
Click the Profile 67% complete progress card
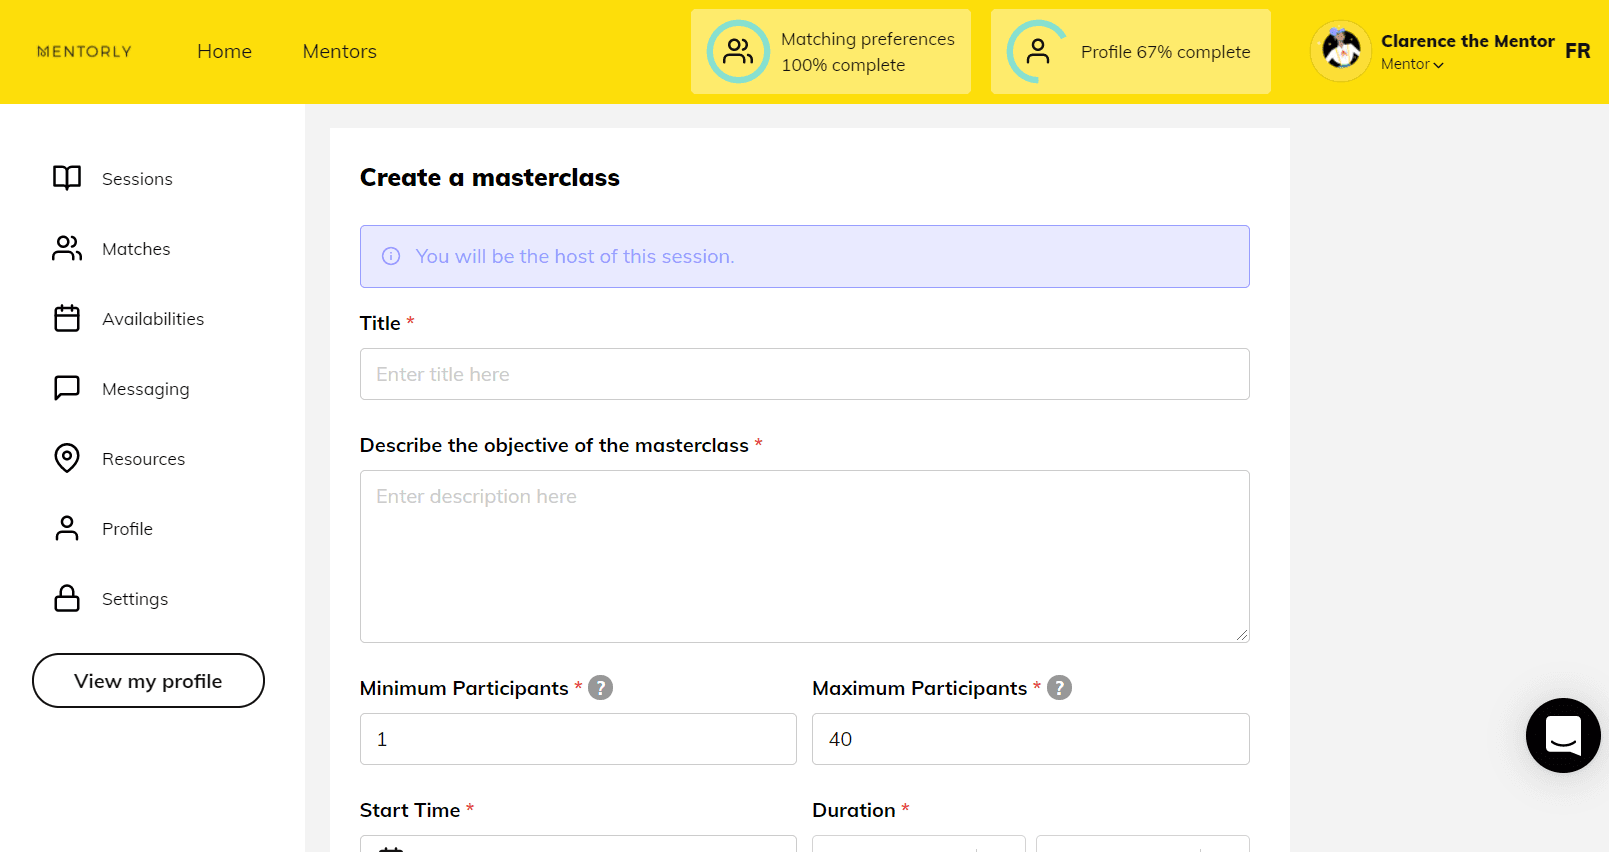click(x=1130, y=52)
